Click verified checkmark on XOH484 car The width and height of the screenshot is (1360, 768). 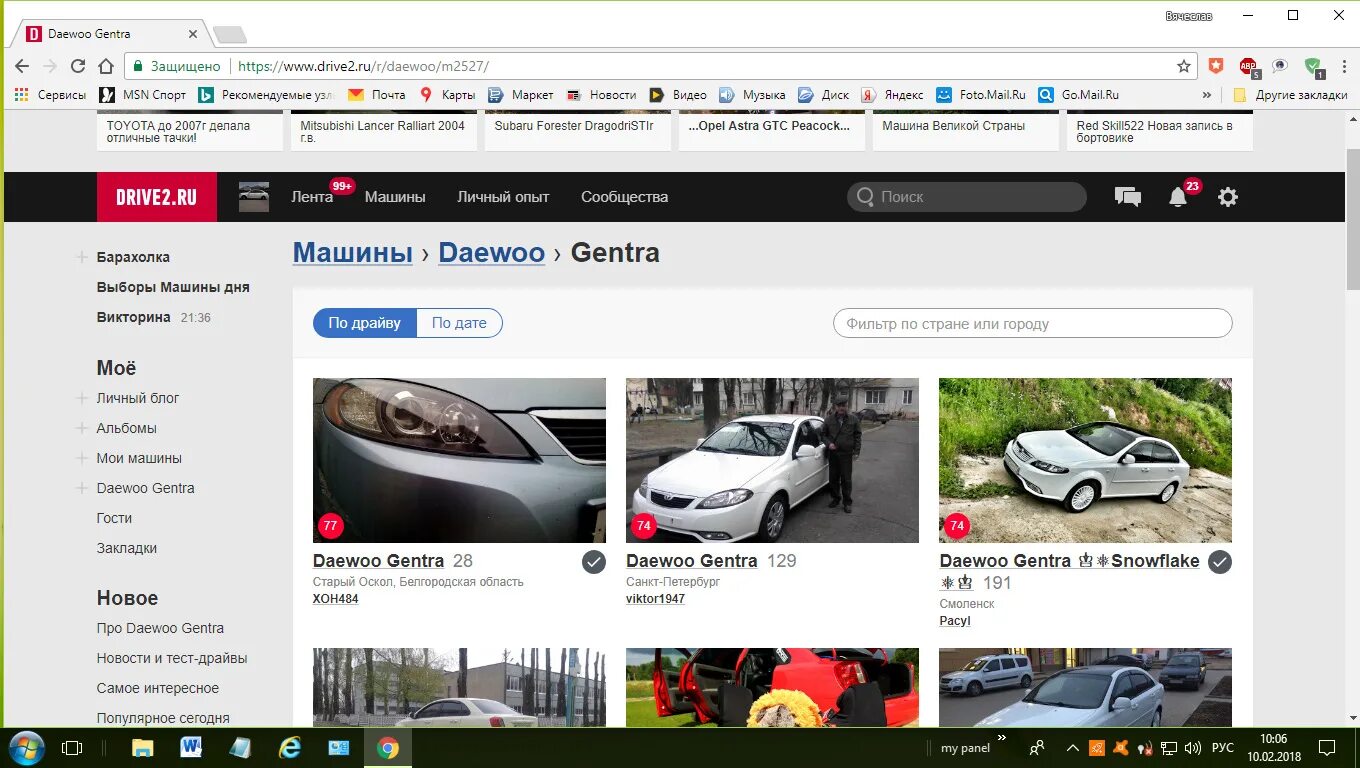point(594,562)
